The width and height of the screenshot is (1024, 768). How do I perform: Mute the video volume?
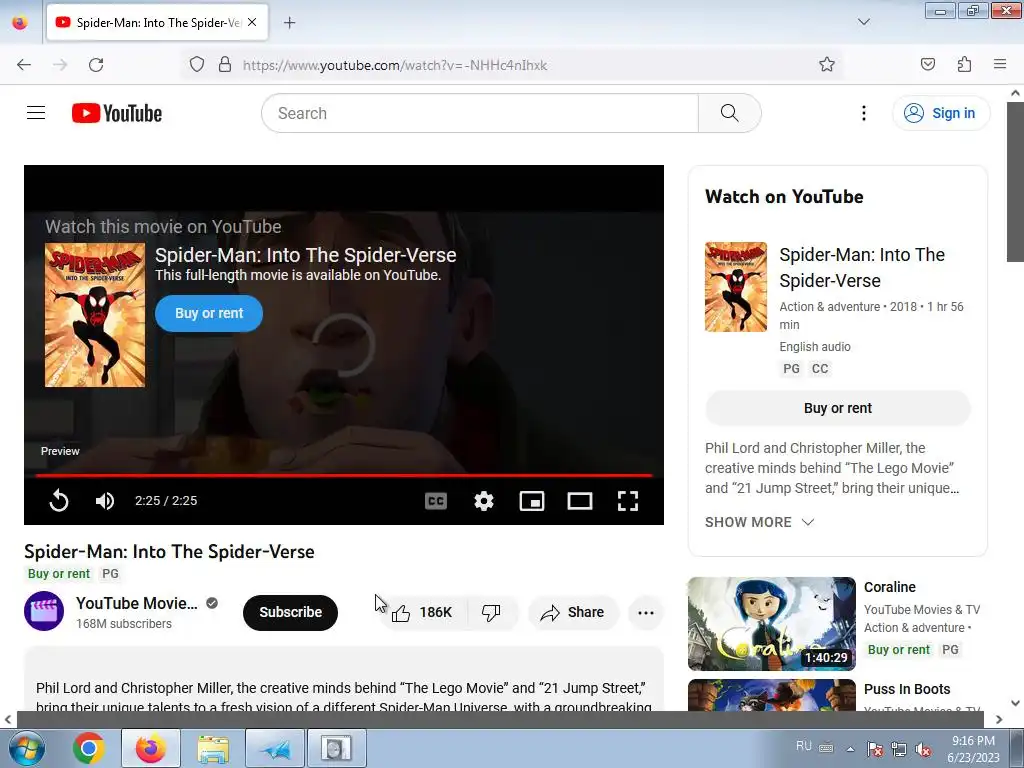105,501
